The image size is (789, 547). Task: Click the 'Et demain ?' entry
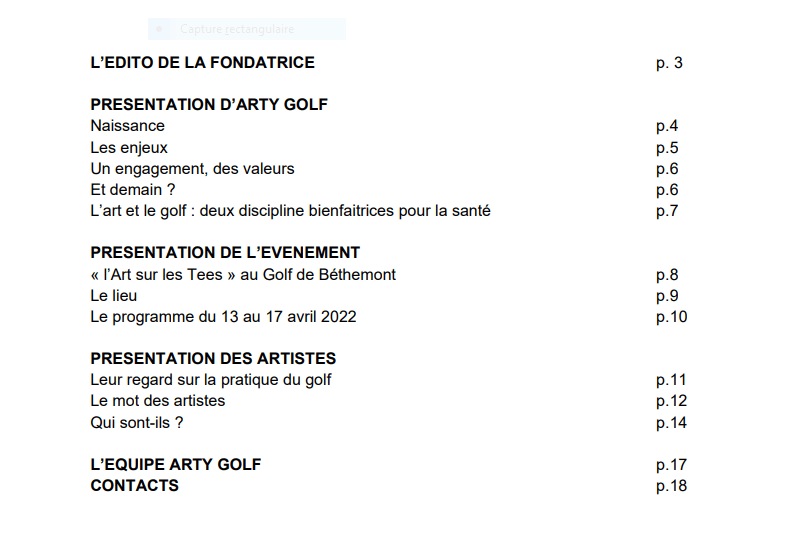133,190
